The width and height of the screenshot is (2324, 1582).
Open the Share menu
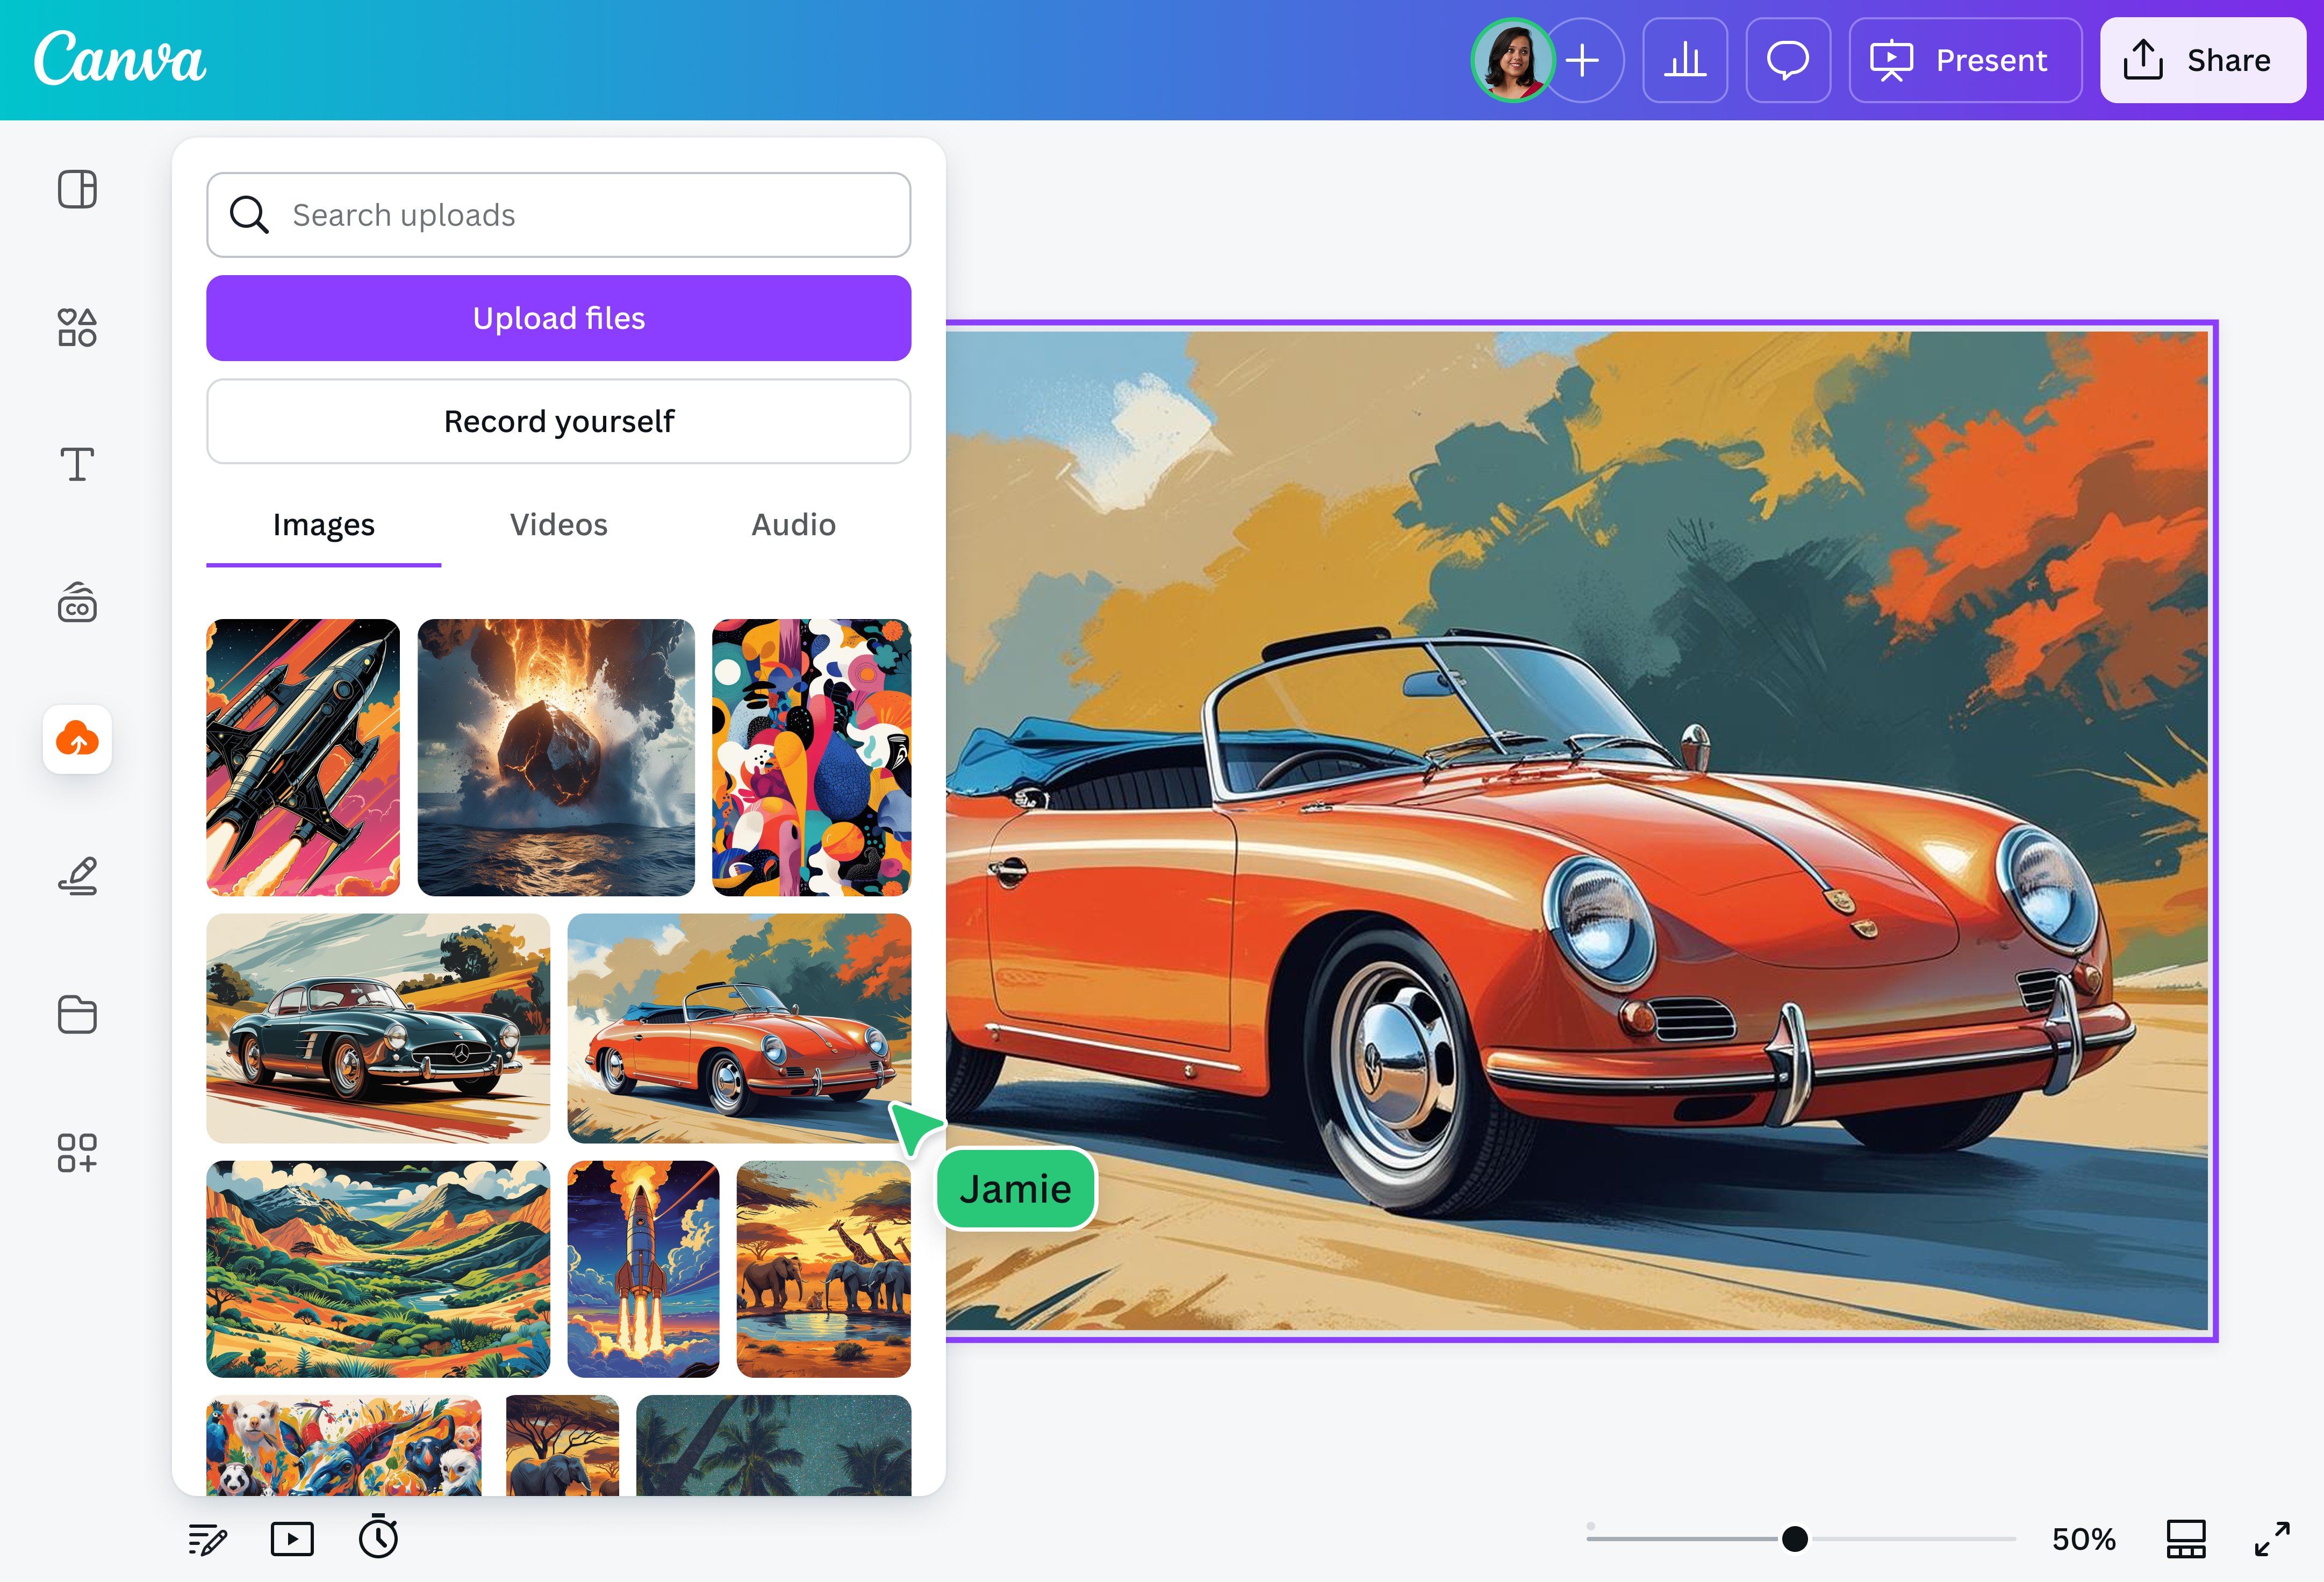point(2202,60)
